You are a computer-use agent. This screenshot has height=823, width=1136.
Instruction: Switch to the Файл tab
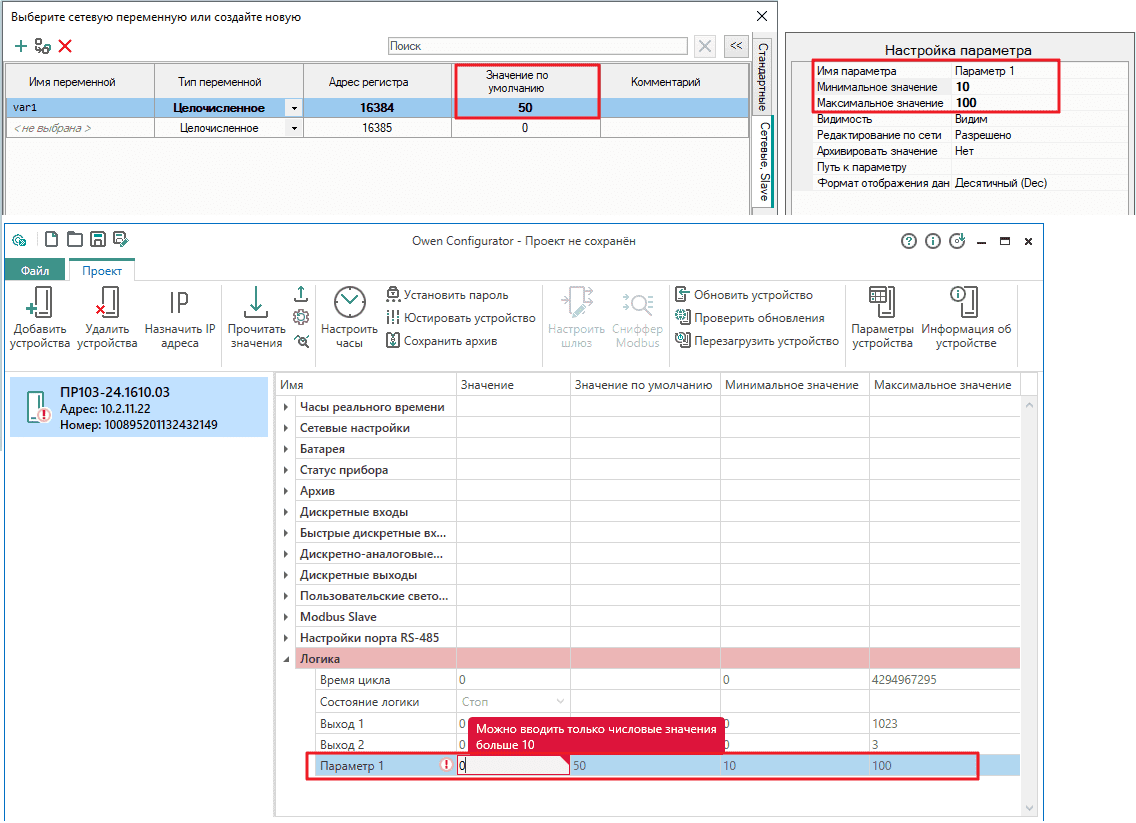35,270
